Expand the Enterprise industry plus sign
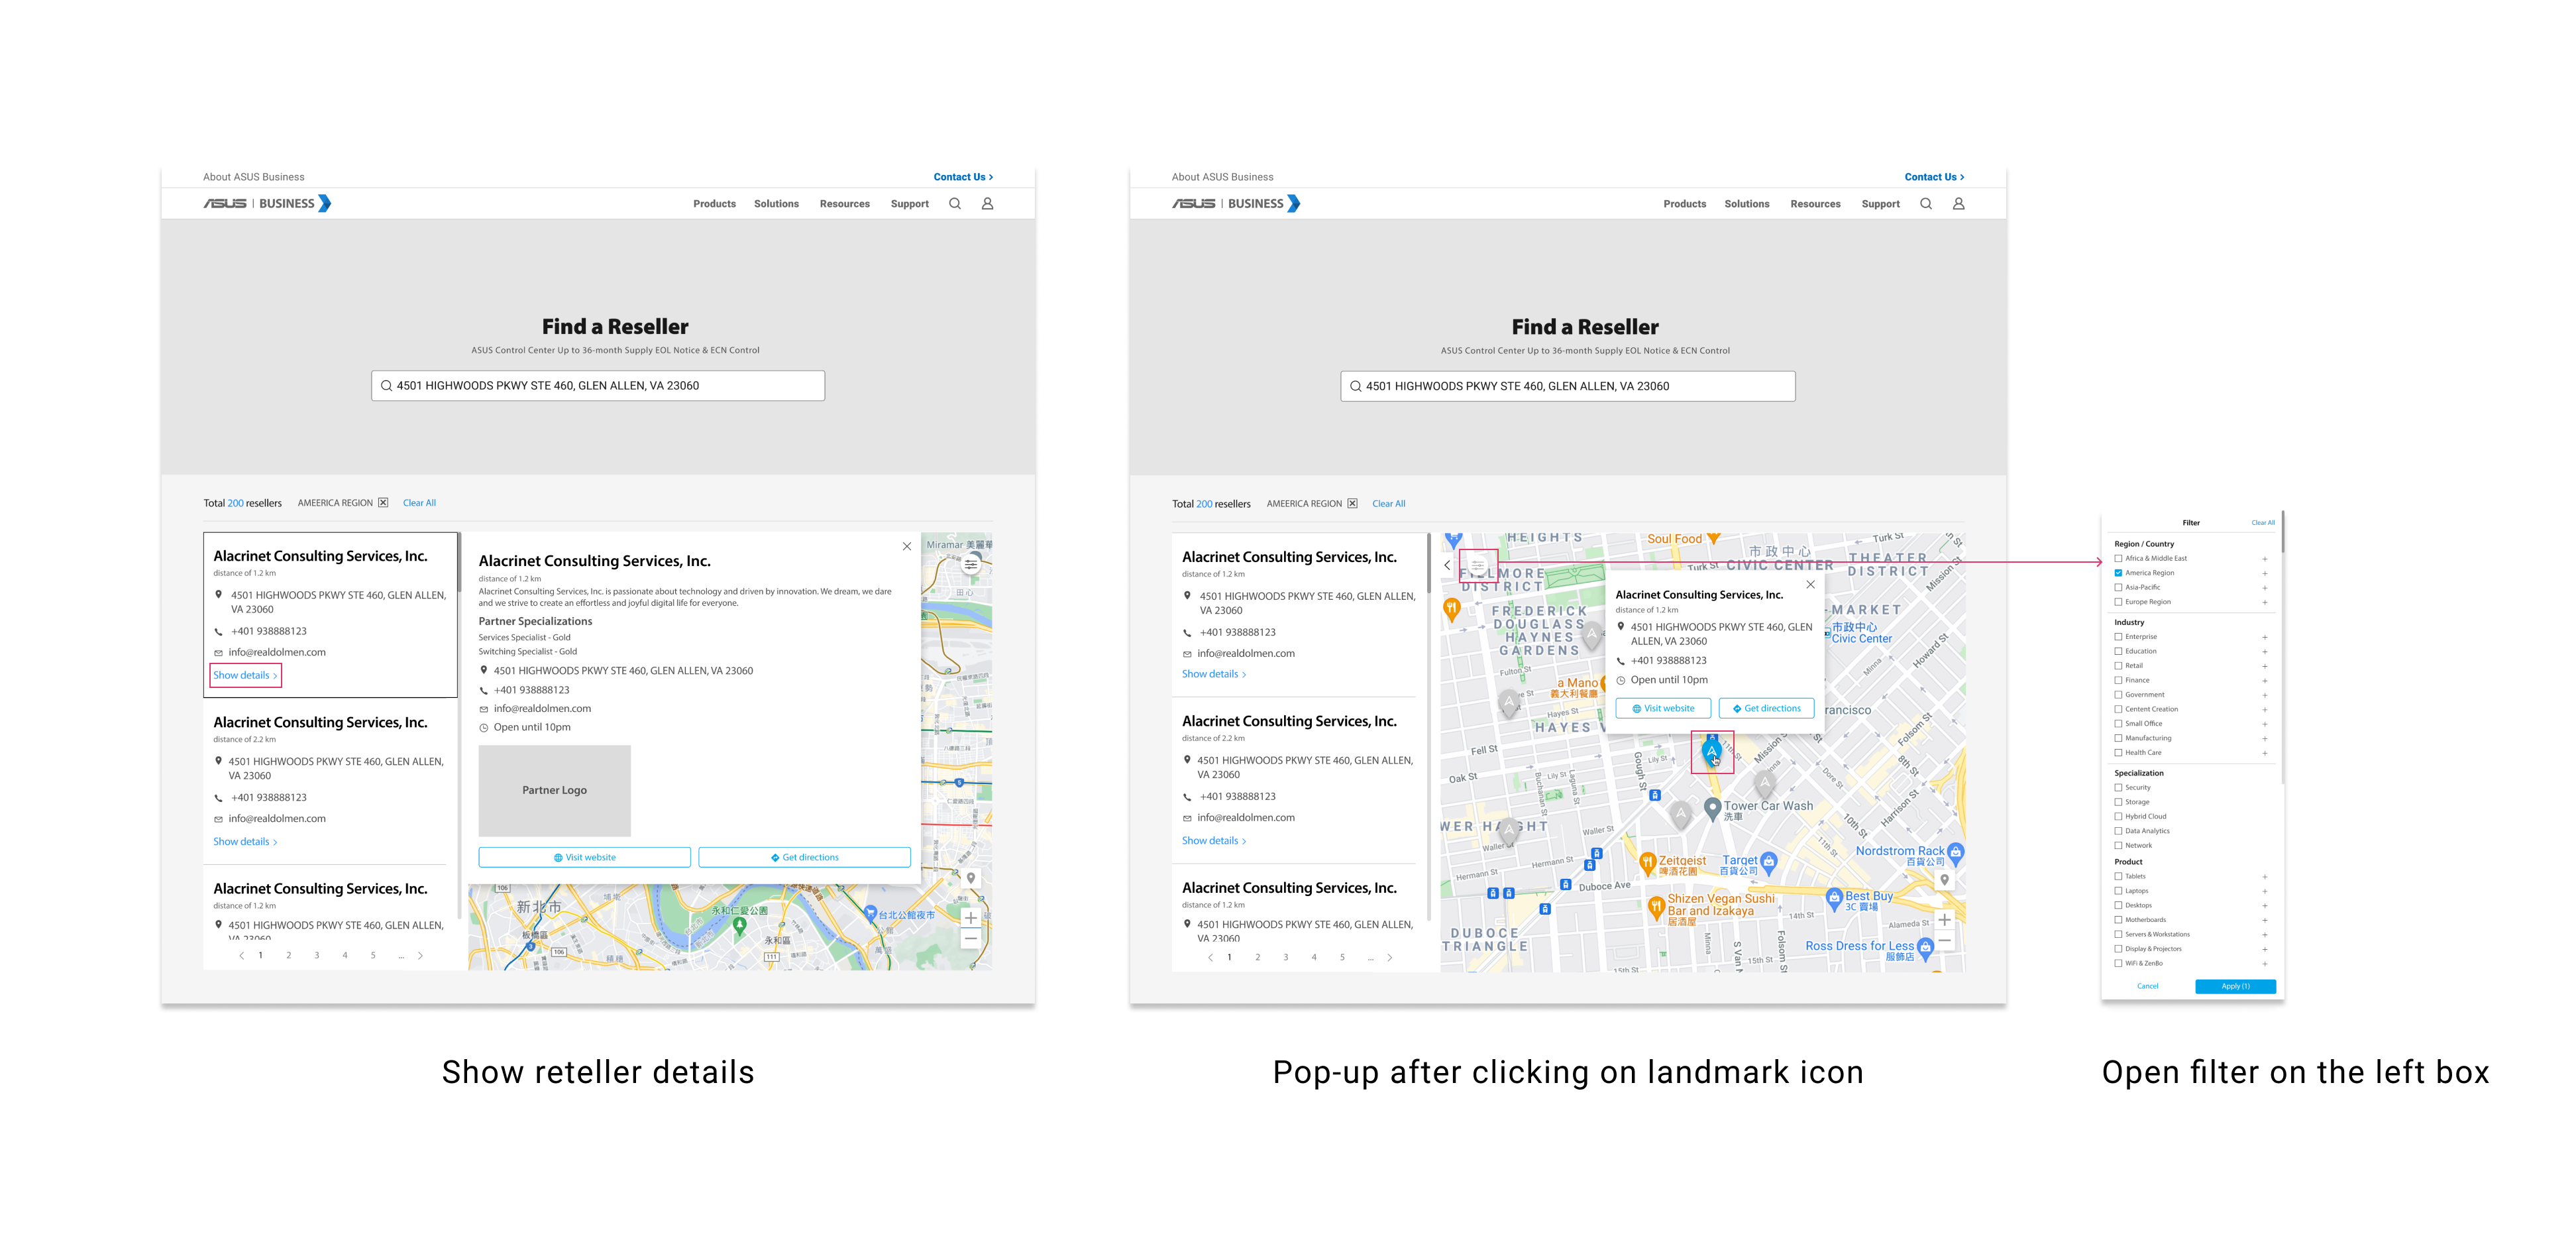Viewport: 2576px width, 1254px height. point(2264,637)
